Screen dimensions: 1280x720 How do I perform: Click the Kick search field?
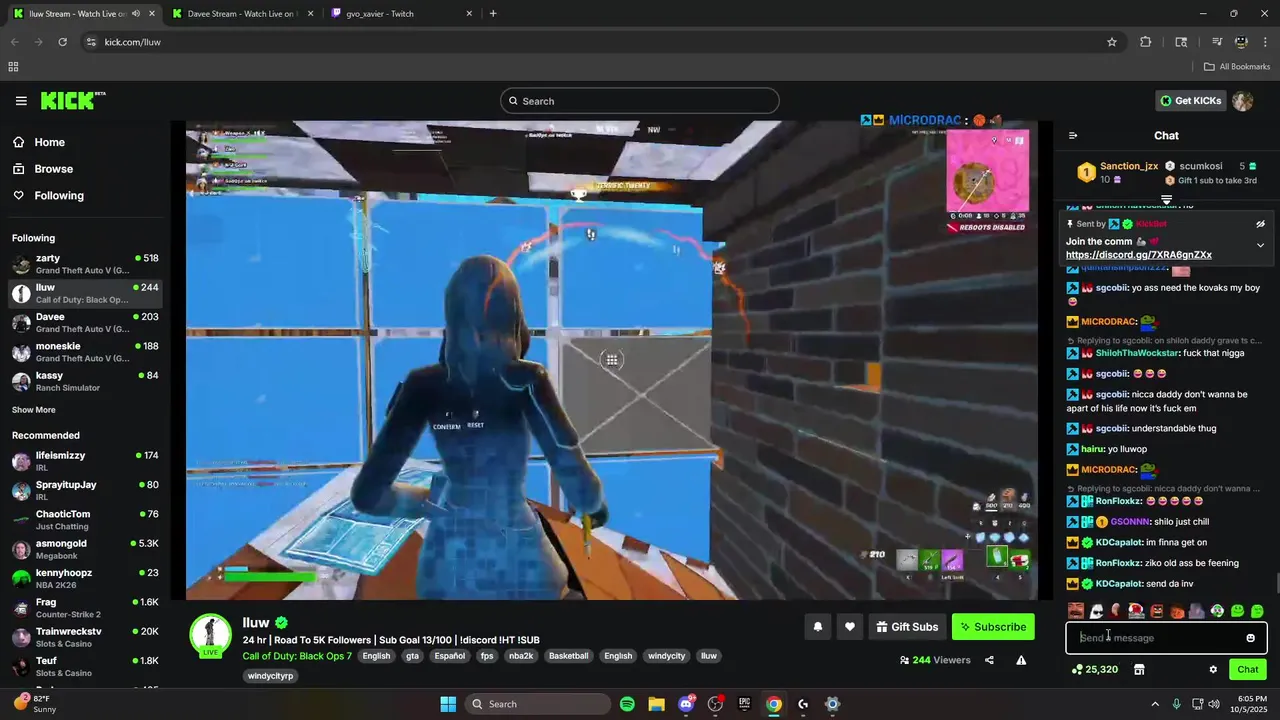tap(639, 101)
